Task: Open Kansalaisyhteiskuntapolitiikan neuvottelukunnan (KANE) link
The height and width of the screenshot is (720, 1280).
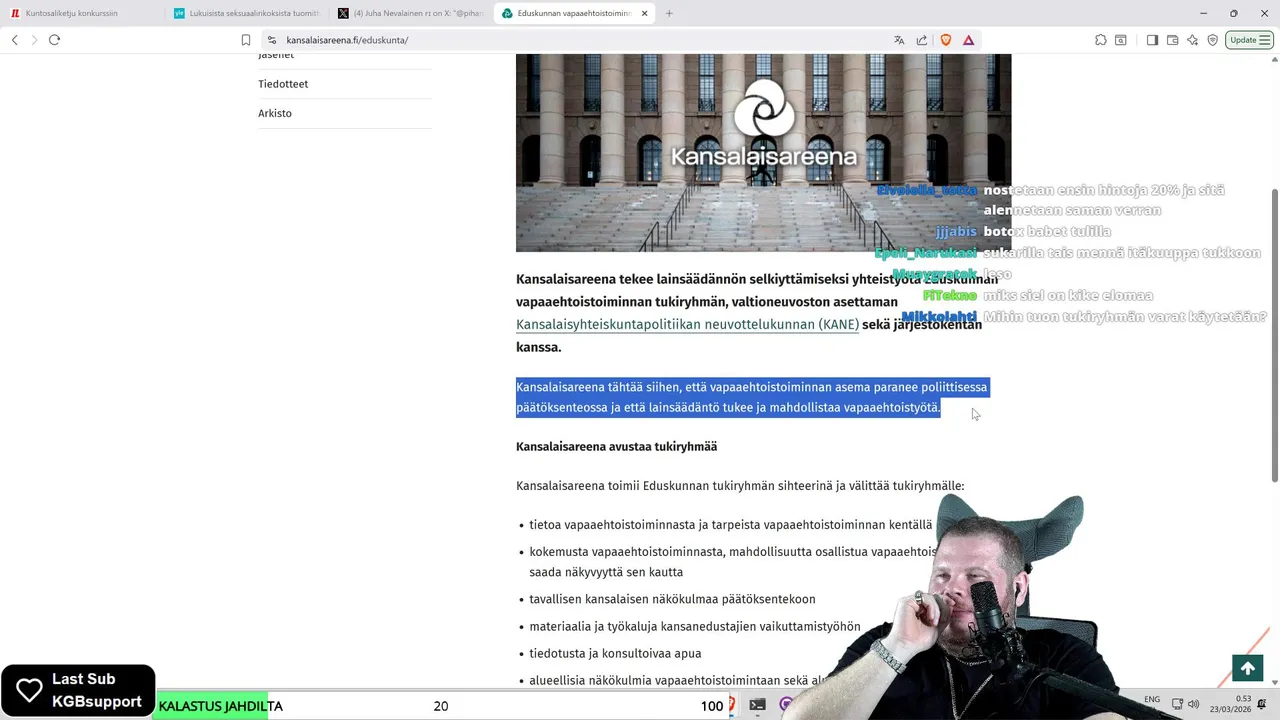Action: (687, 325)
